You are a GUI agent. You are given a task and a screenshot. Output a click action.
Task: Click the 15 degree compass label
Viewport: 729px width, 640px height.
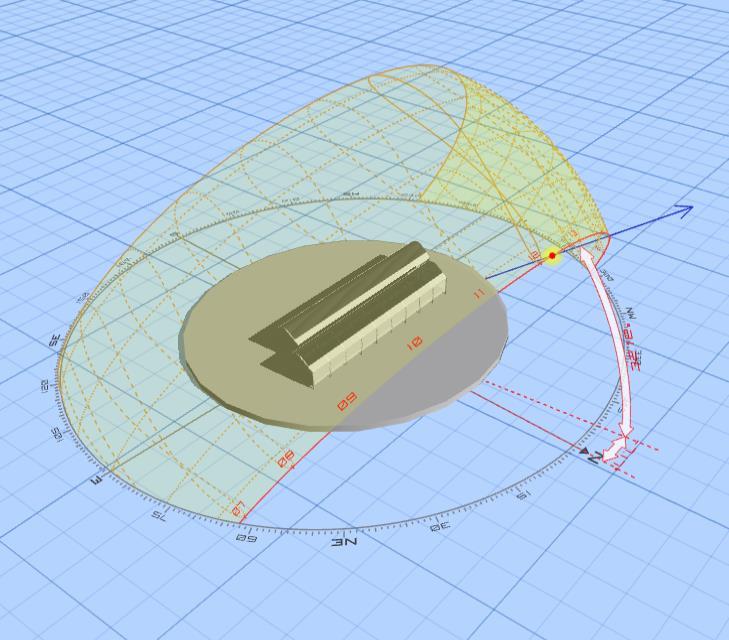coord(523,496)
